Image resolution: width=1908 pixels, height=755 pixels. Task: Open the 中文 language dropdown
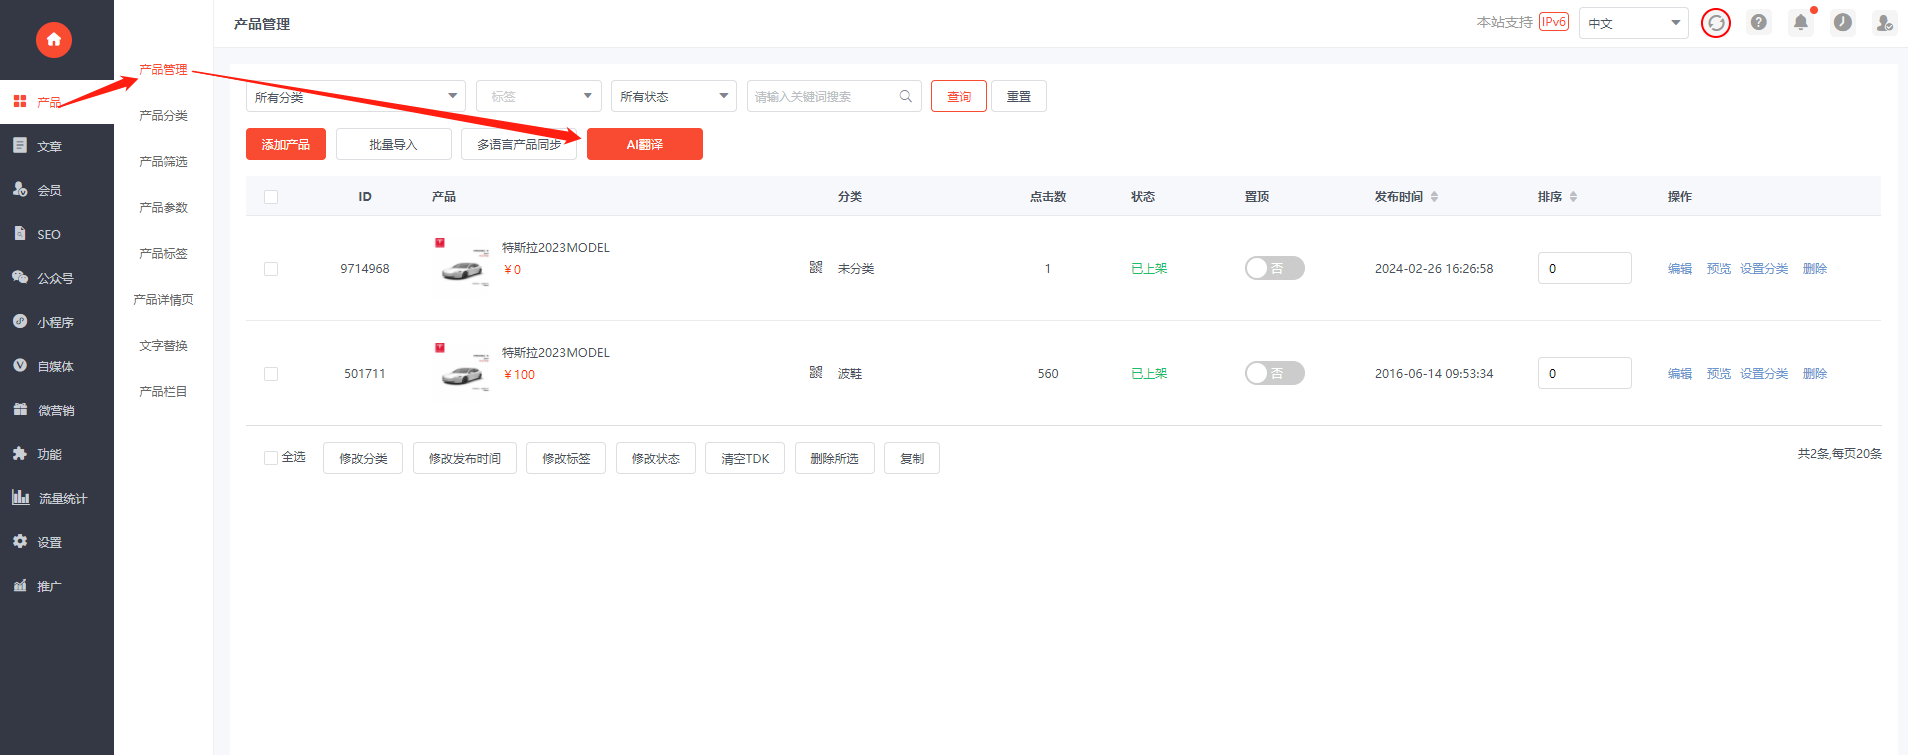[1634, 23]
